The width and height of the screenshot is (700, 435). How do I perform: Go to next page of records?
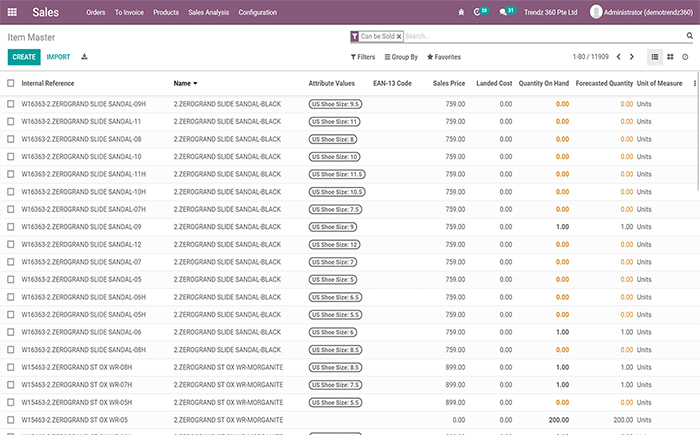(632, 57)
